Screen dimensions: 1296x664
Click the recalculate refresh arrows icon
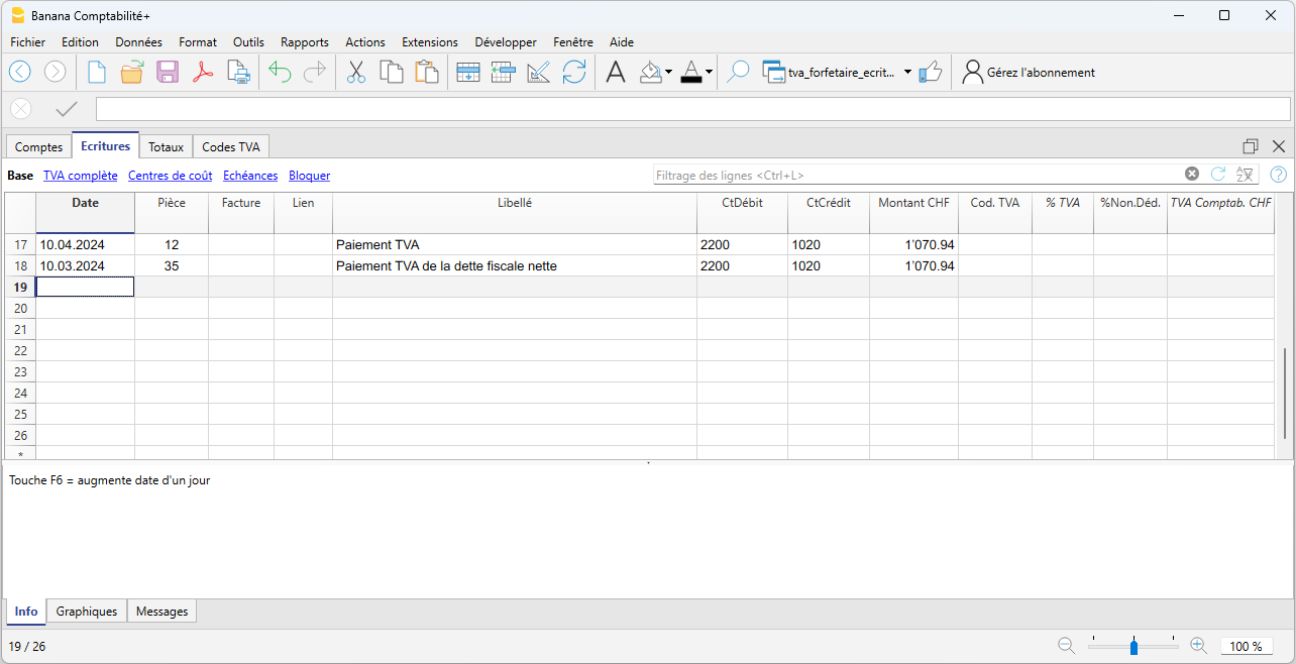coord(574,72)
